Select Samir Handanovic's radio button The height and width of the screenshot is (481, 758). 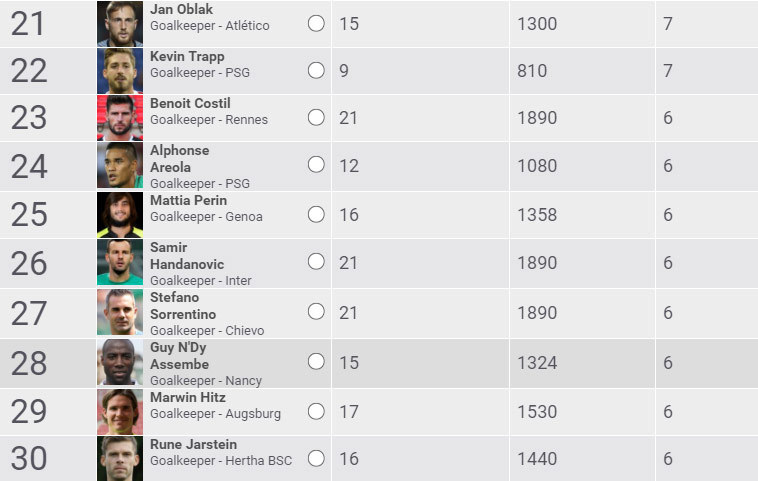pos(316,262)
